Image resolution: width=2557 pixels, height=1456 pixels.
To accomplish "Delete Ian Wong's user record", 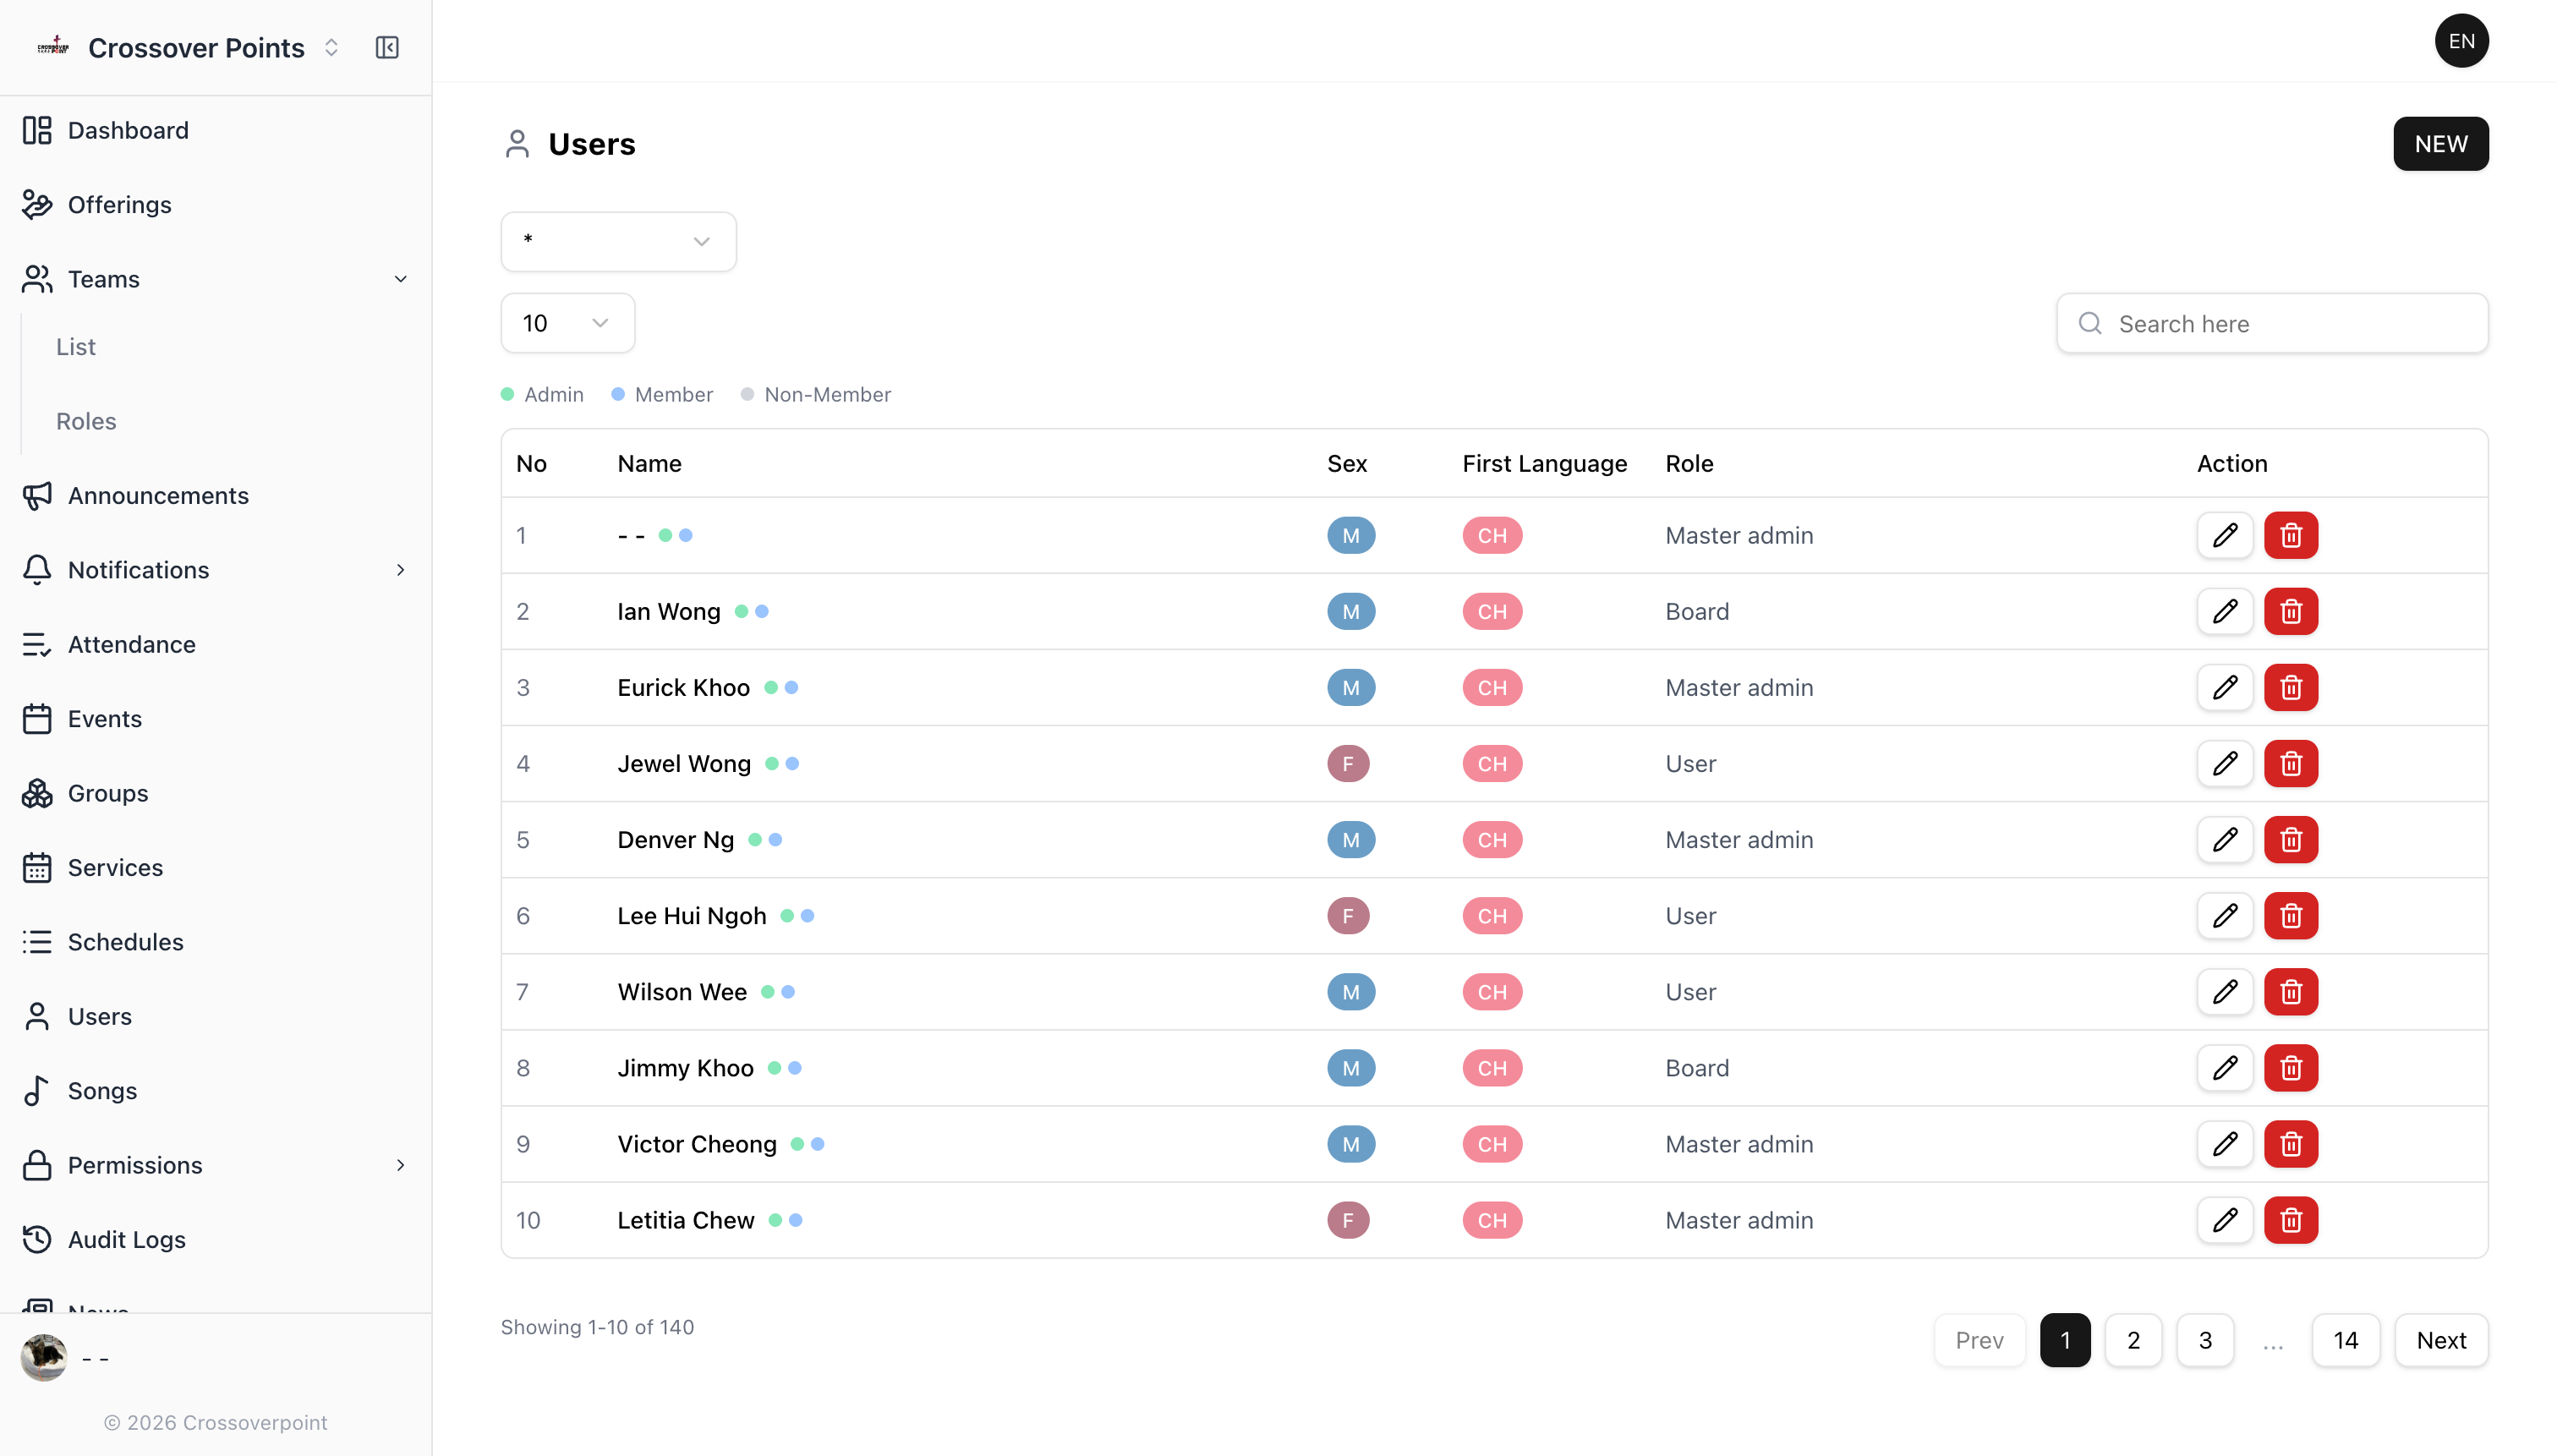I will 2290,611.
